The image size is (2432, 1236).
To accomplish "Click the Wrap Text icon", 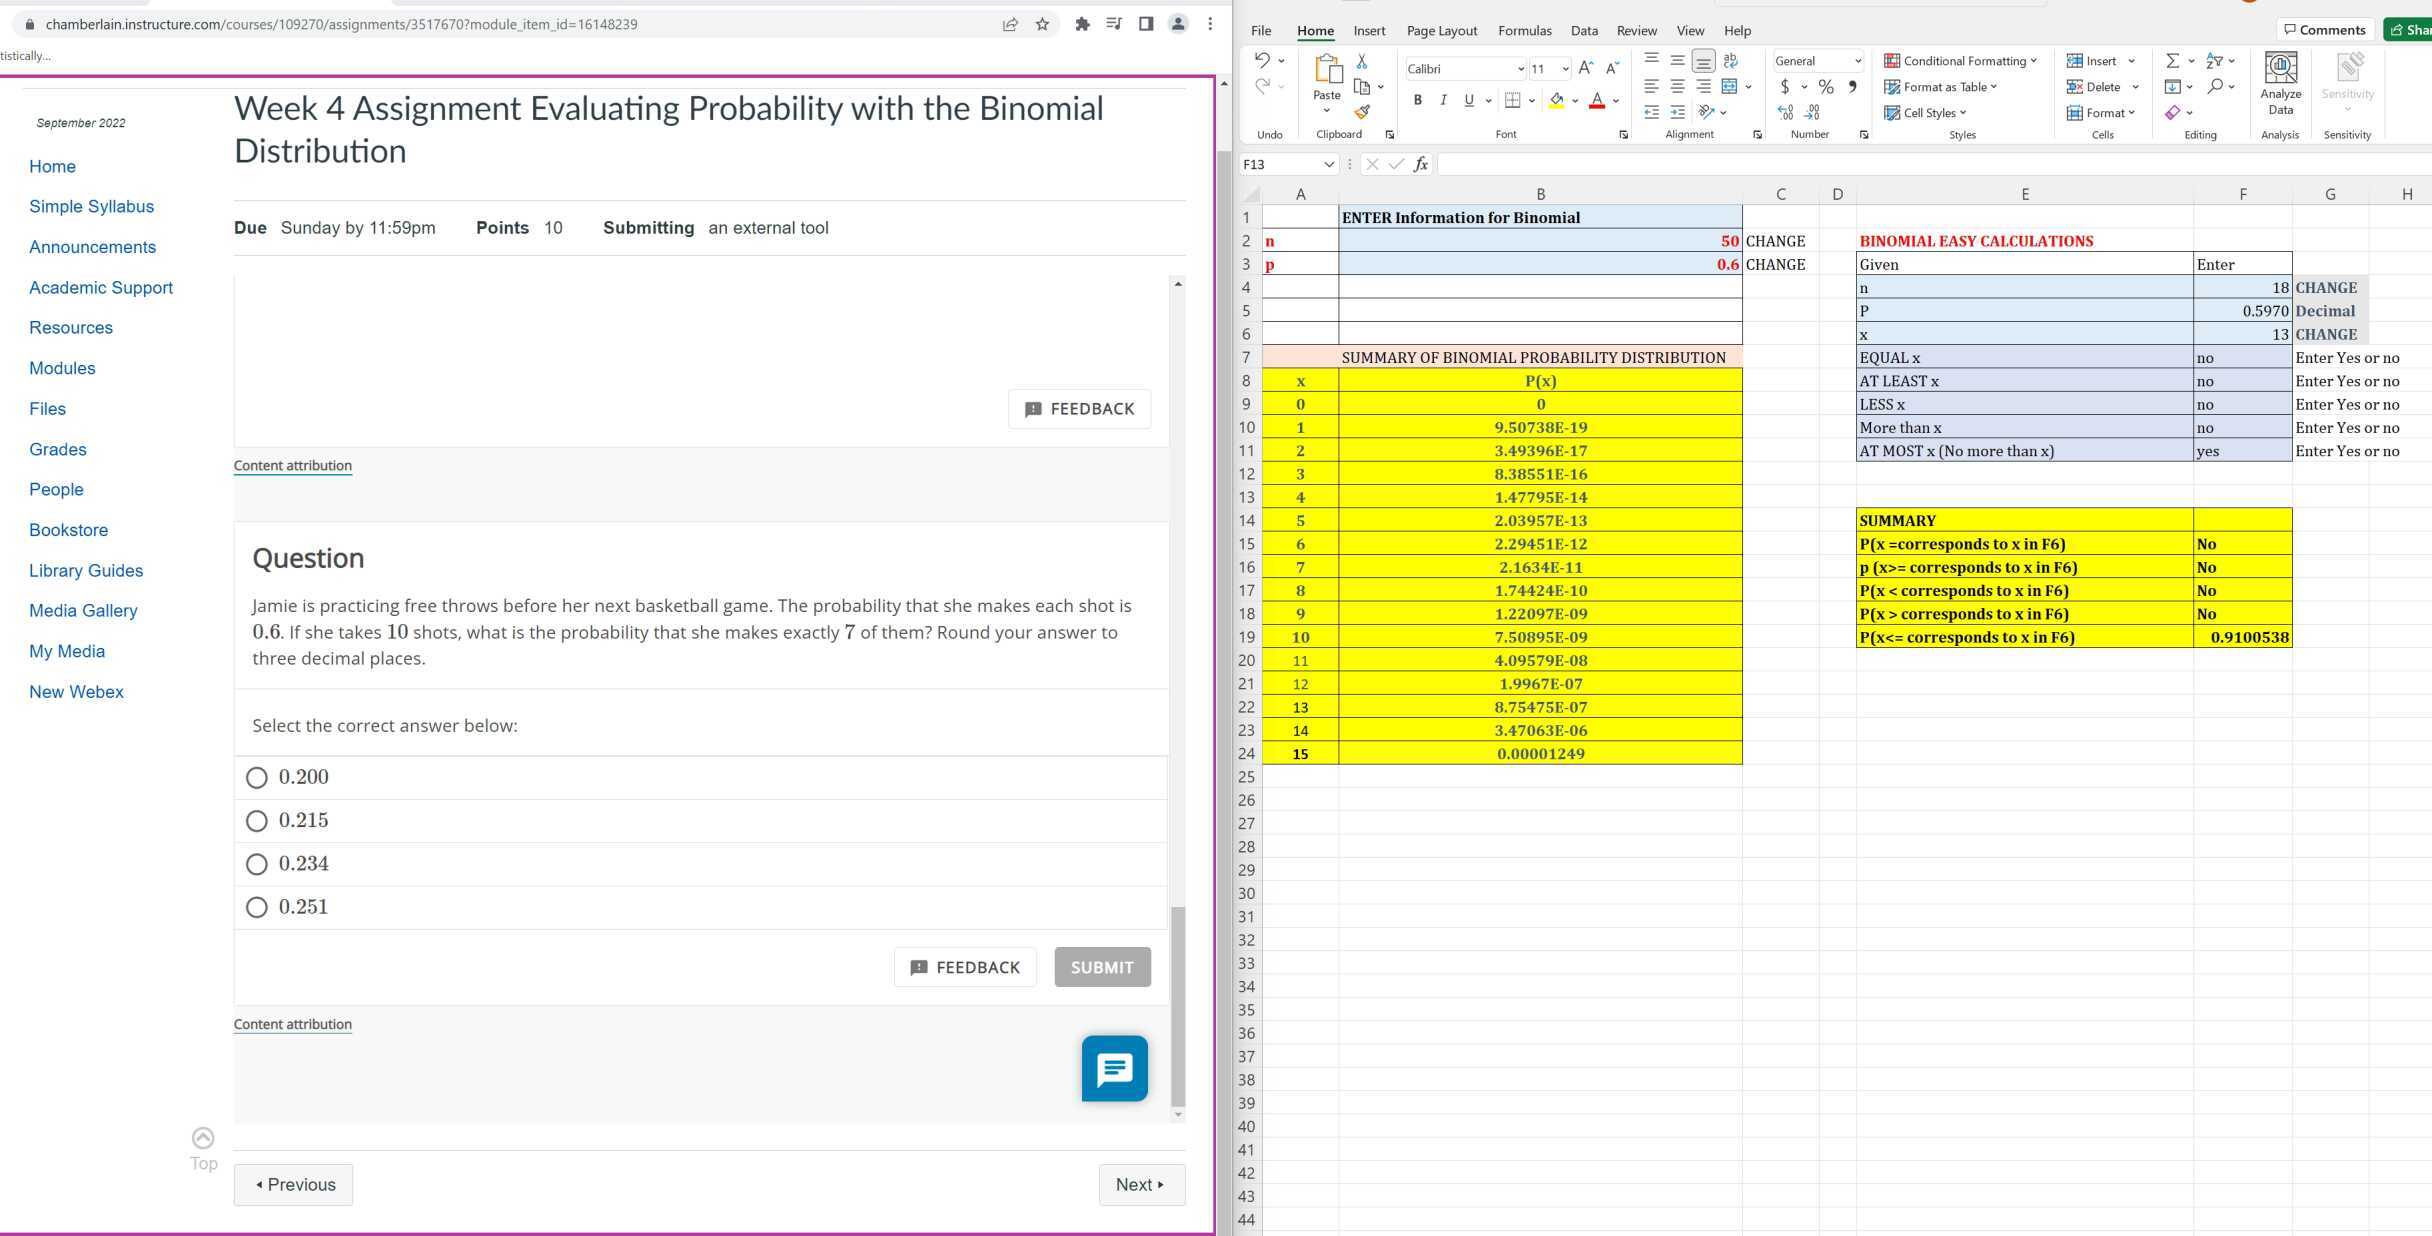I will point(1731,61).
